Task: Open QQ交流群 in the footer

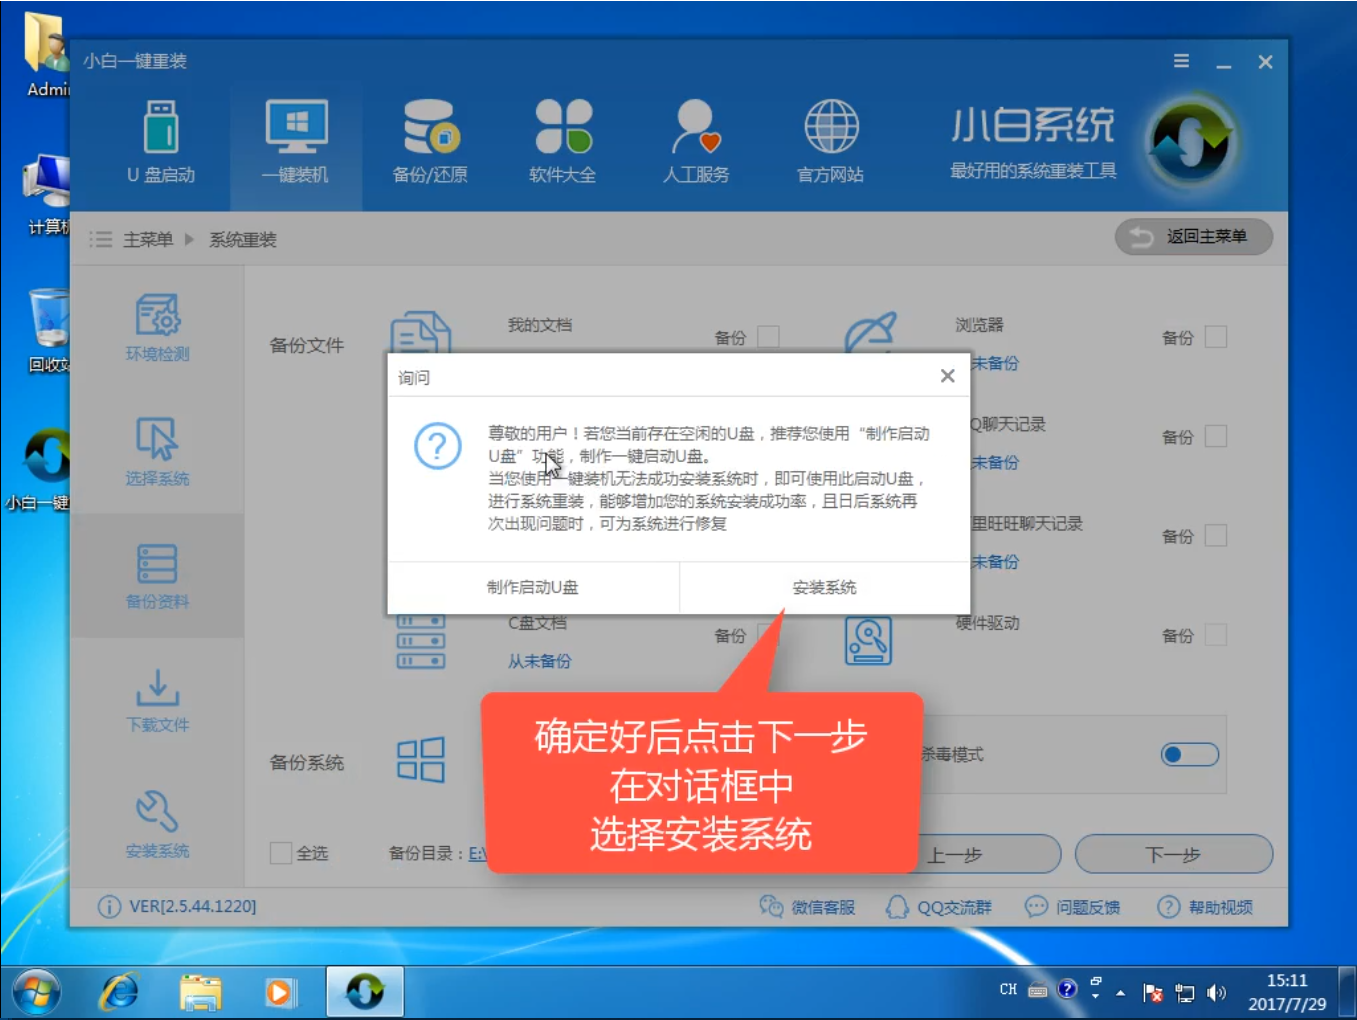Action: [938, 907]
